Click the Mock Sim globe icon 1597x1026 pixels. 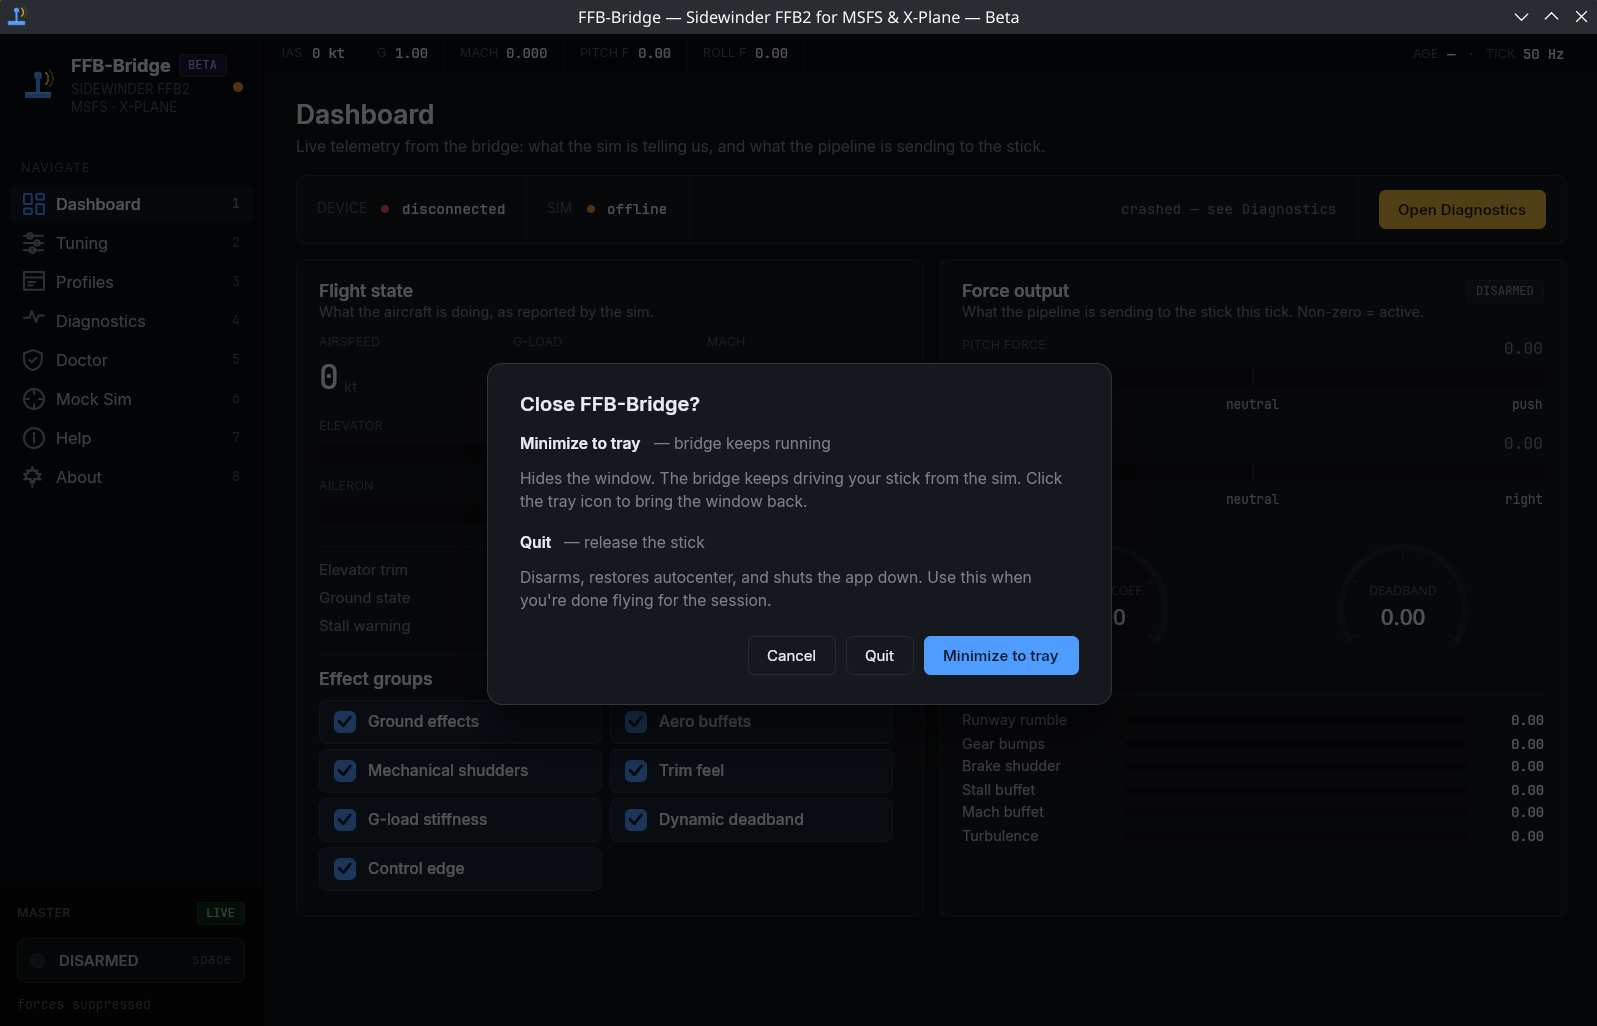tap(34, 399)
